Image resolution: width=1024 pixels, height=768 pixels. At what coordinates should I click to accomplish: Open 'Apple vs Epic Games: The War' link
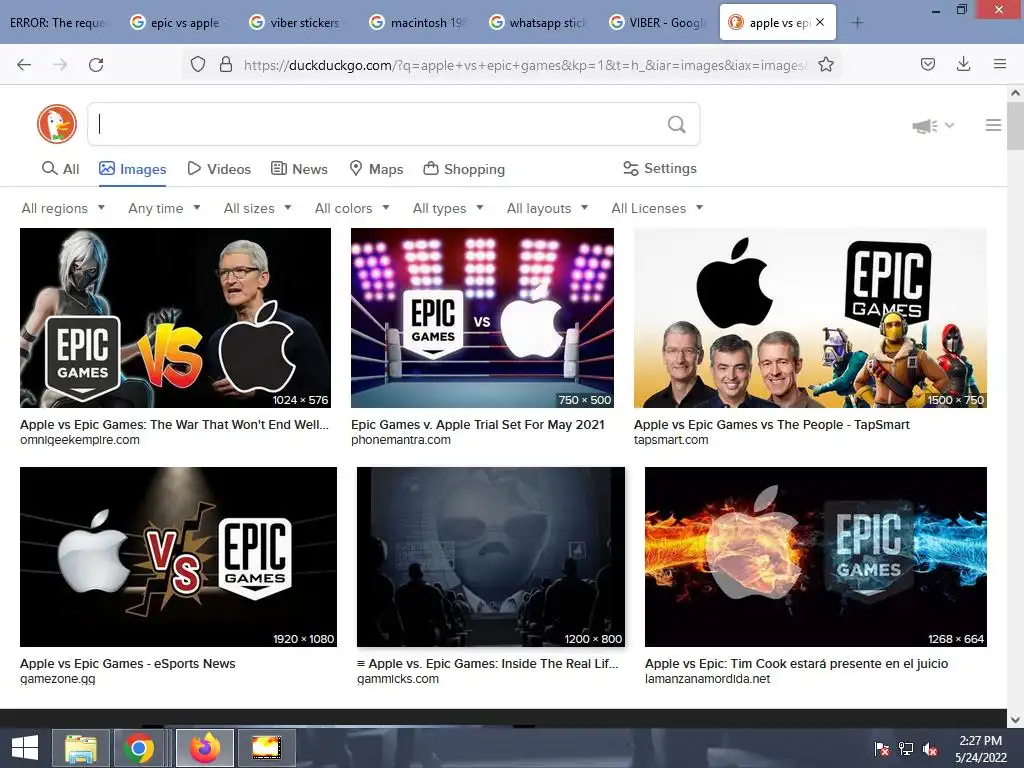[x=174, y=424]
